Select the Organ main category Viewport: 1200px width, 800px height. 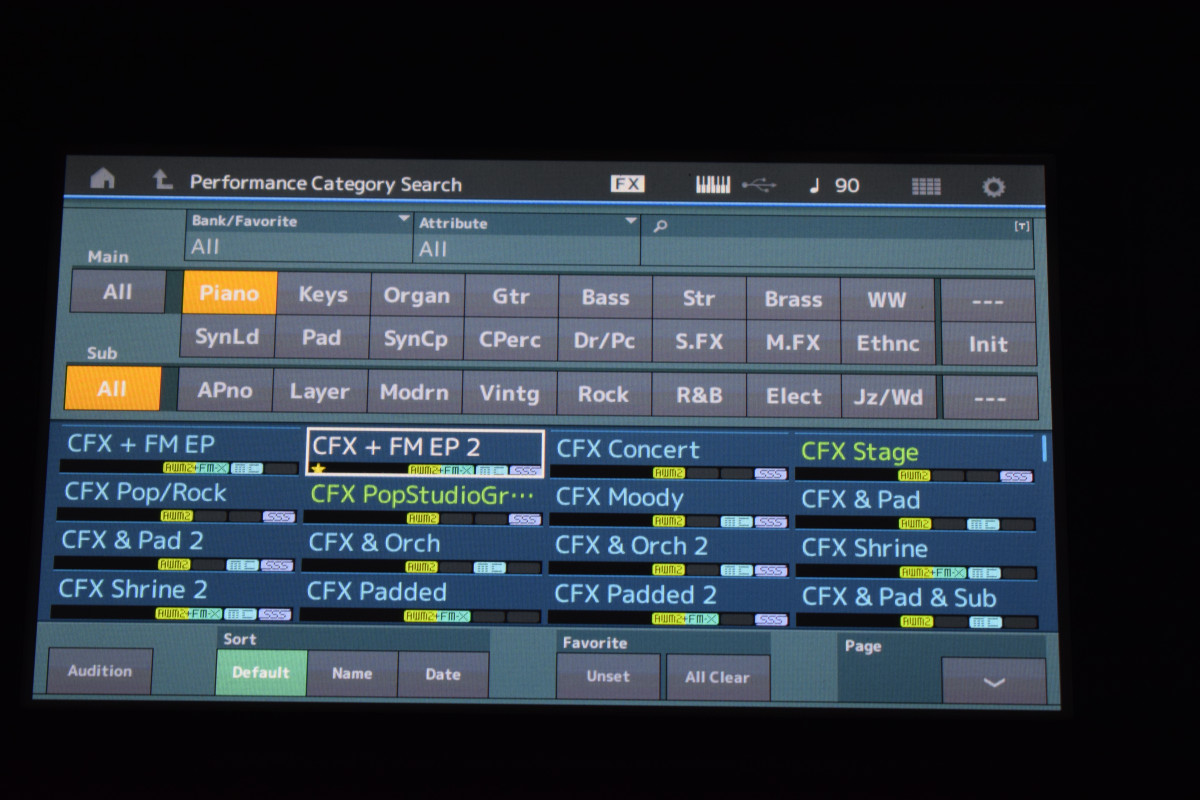[417, 296]
